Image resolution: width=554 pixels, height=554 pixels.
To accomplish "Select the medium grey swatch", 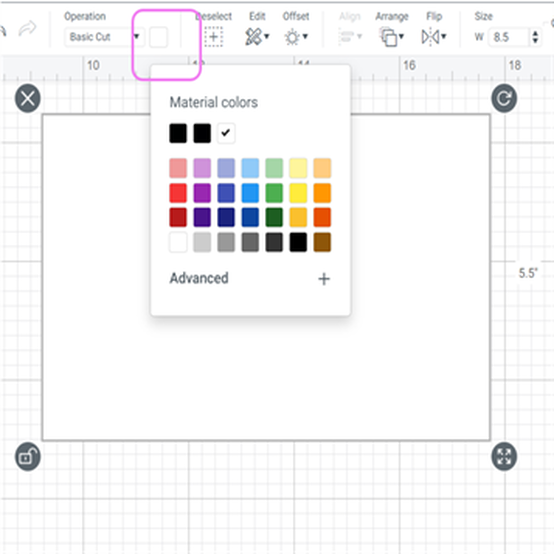I will pyautogui.click(x=226, y=242).
